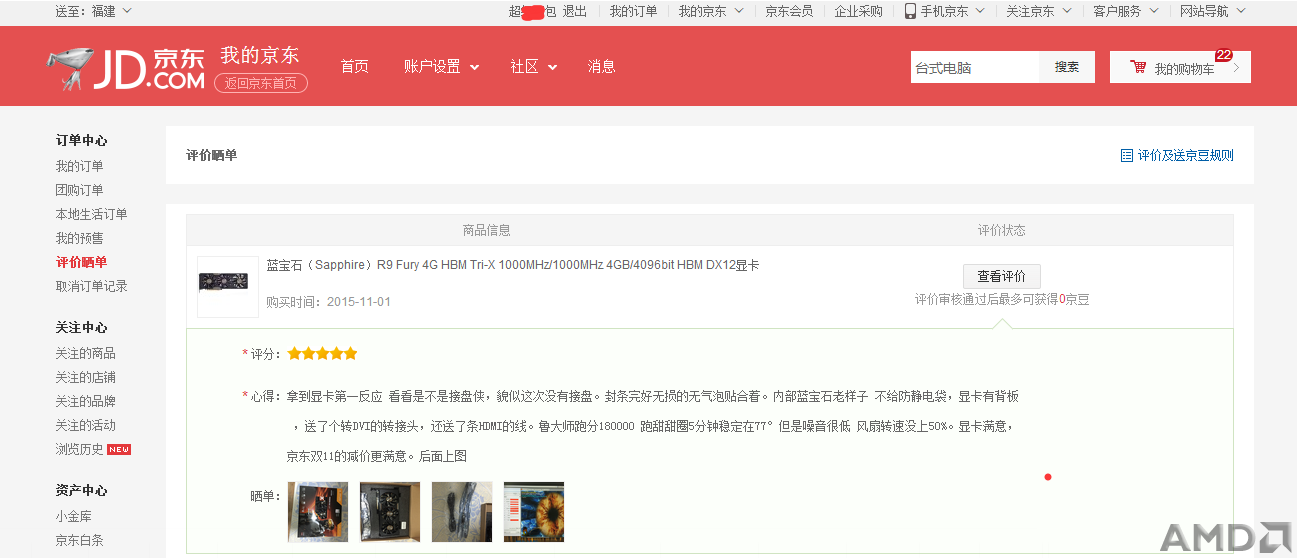Open the third review photo thumbnail

coord(462,511)
